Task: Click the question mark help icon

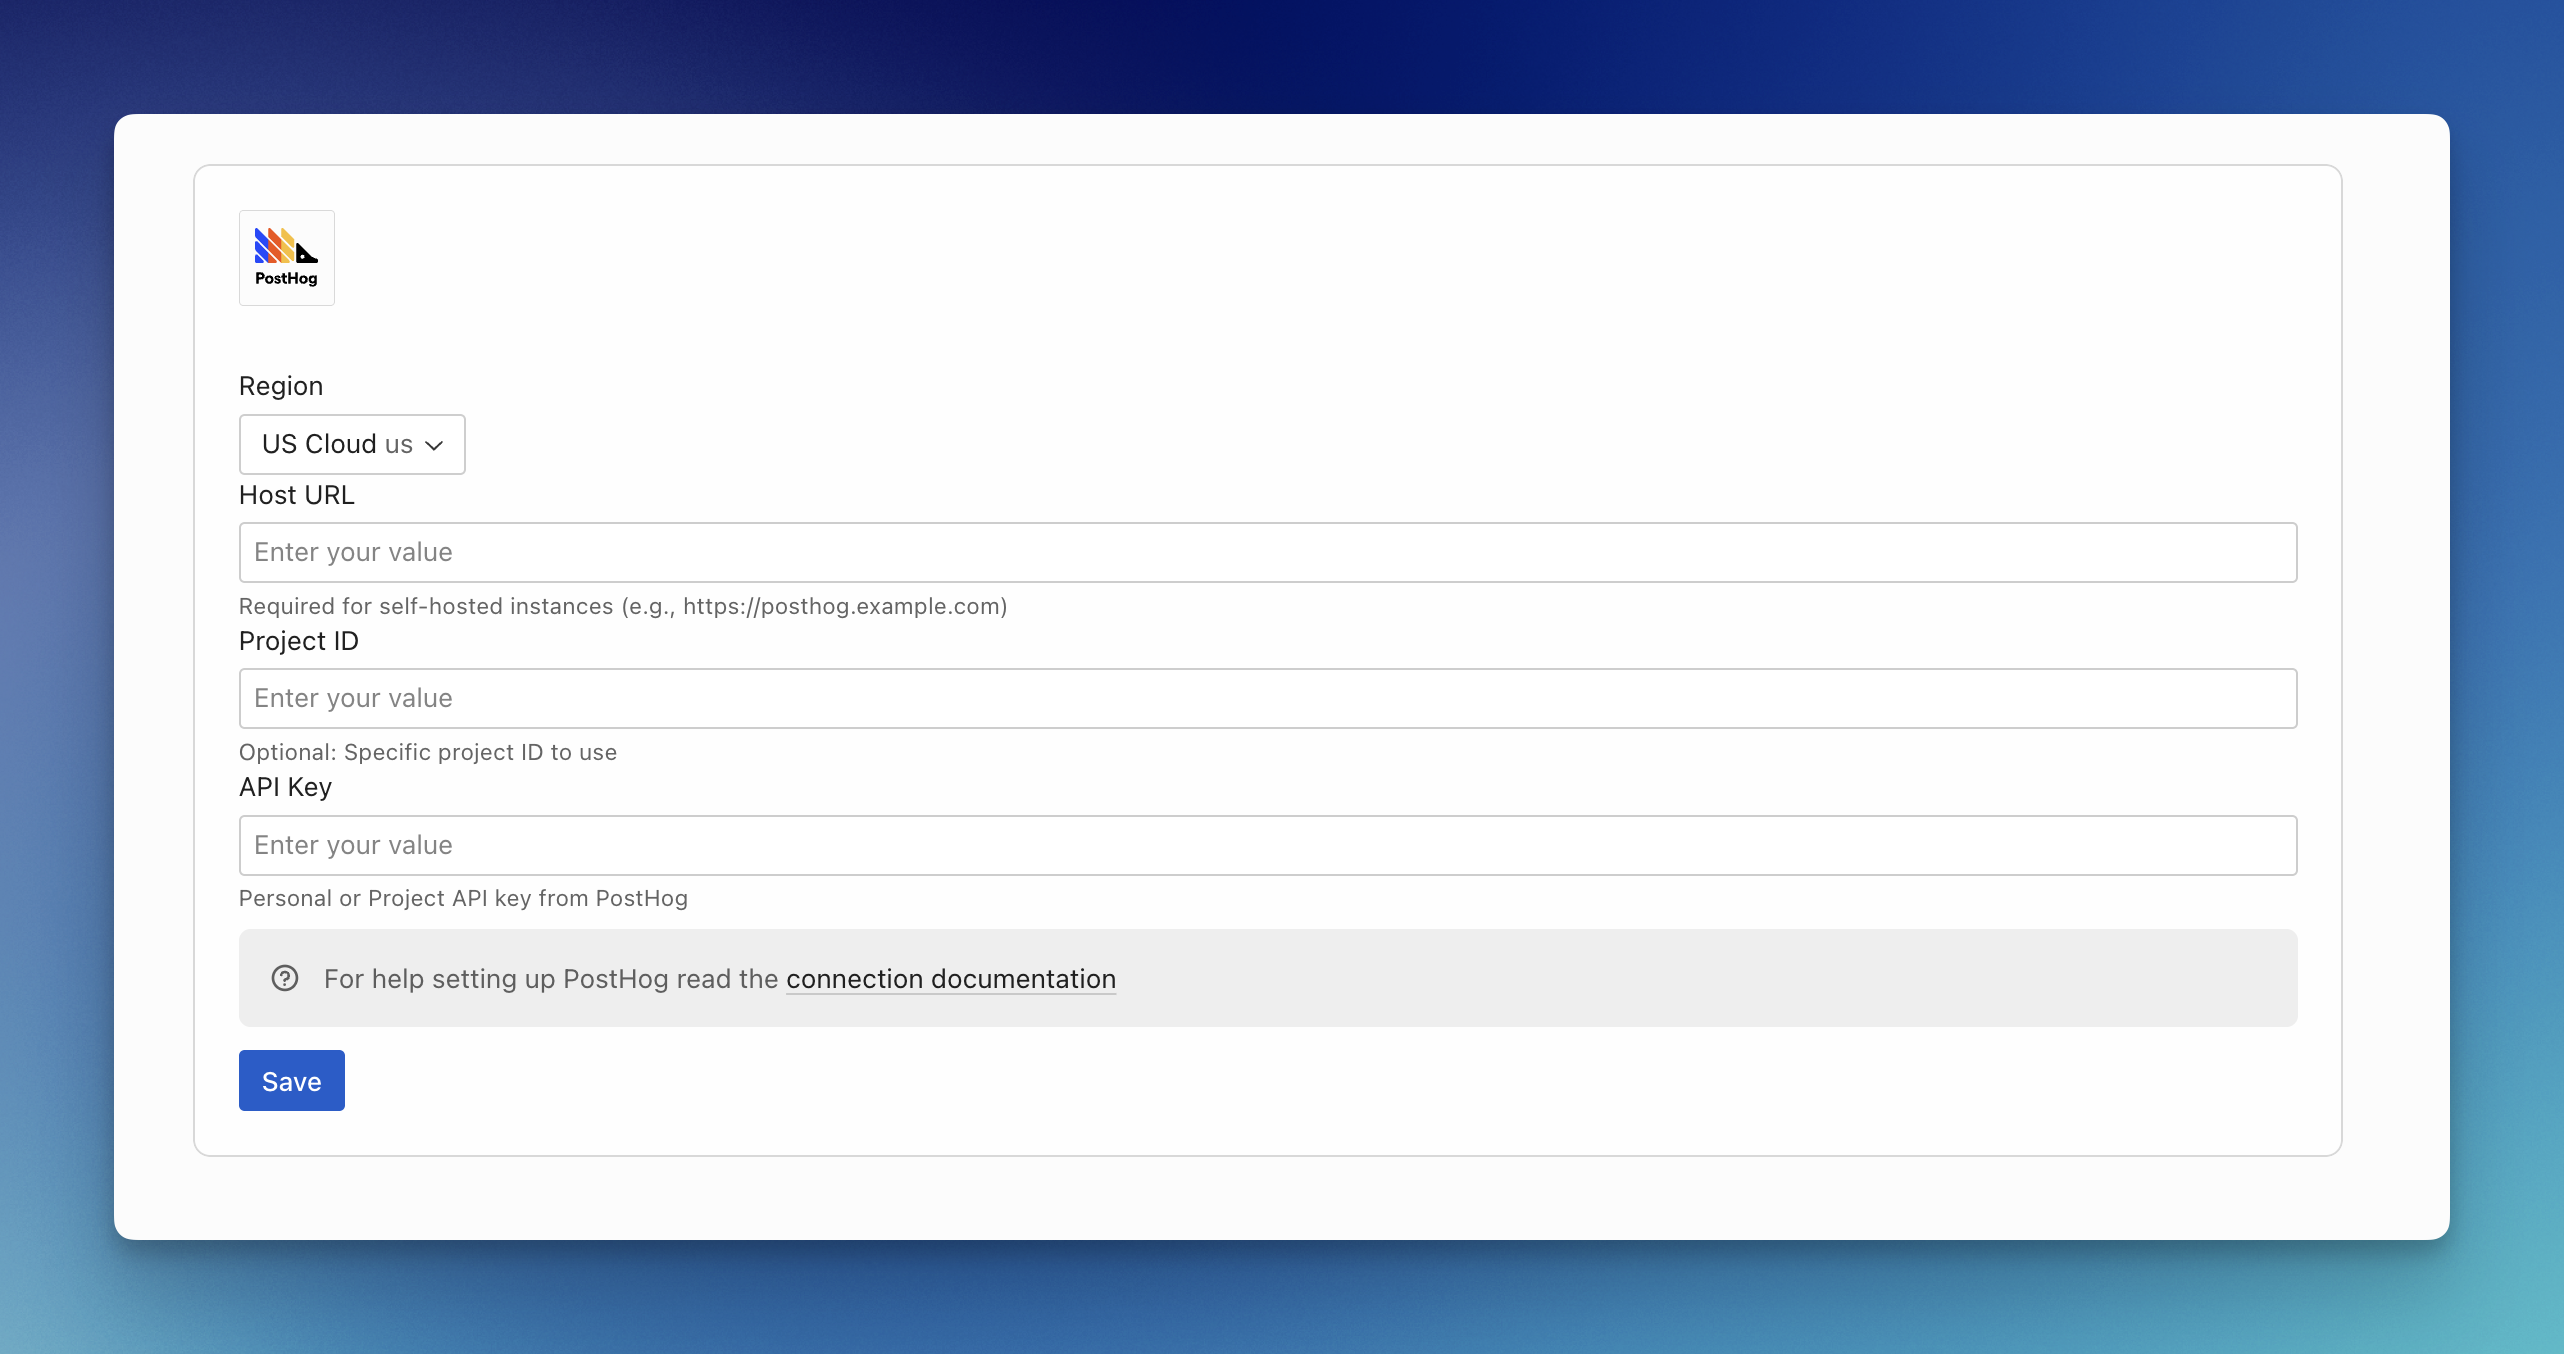Action: pyautogui.click(x=285, y=978)
